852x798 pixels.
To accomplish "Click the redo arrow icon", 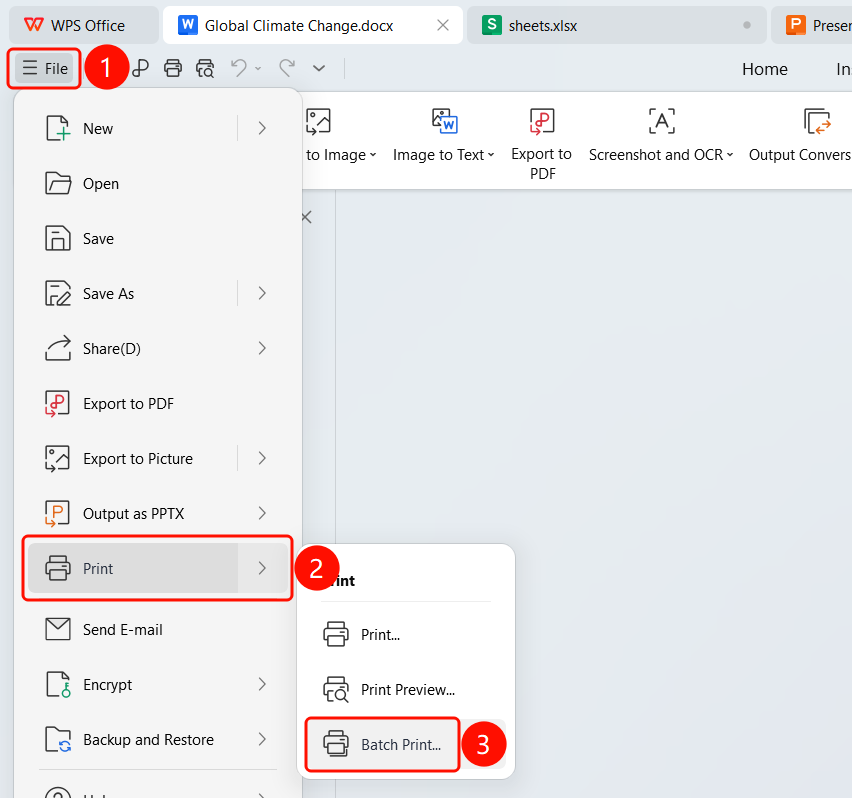I will point(287,68).
